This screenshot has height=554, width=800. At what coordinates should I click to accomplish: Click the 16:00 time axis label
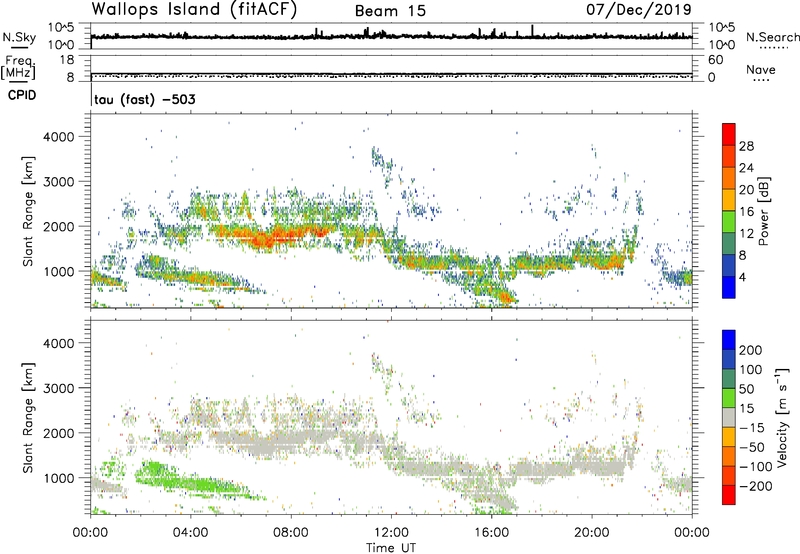coord(491,533)
